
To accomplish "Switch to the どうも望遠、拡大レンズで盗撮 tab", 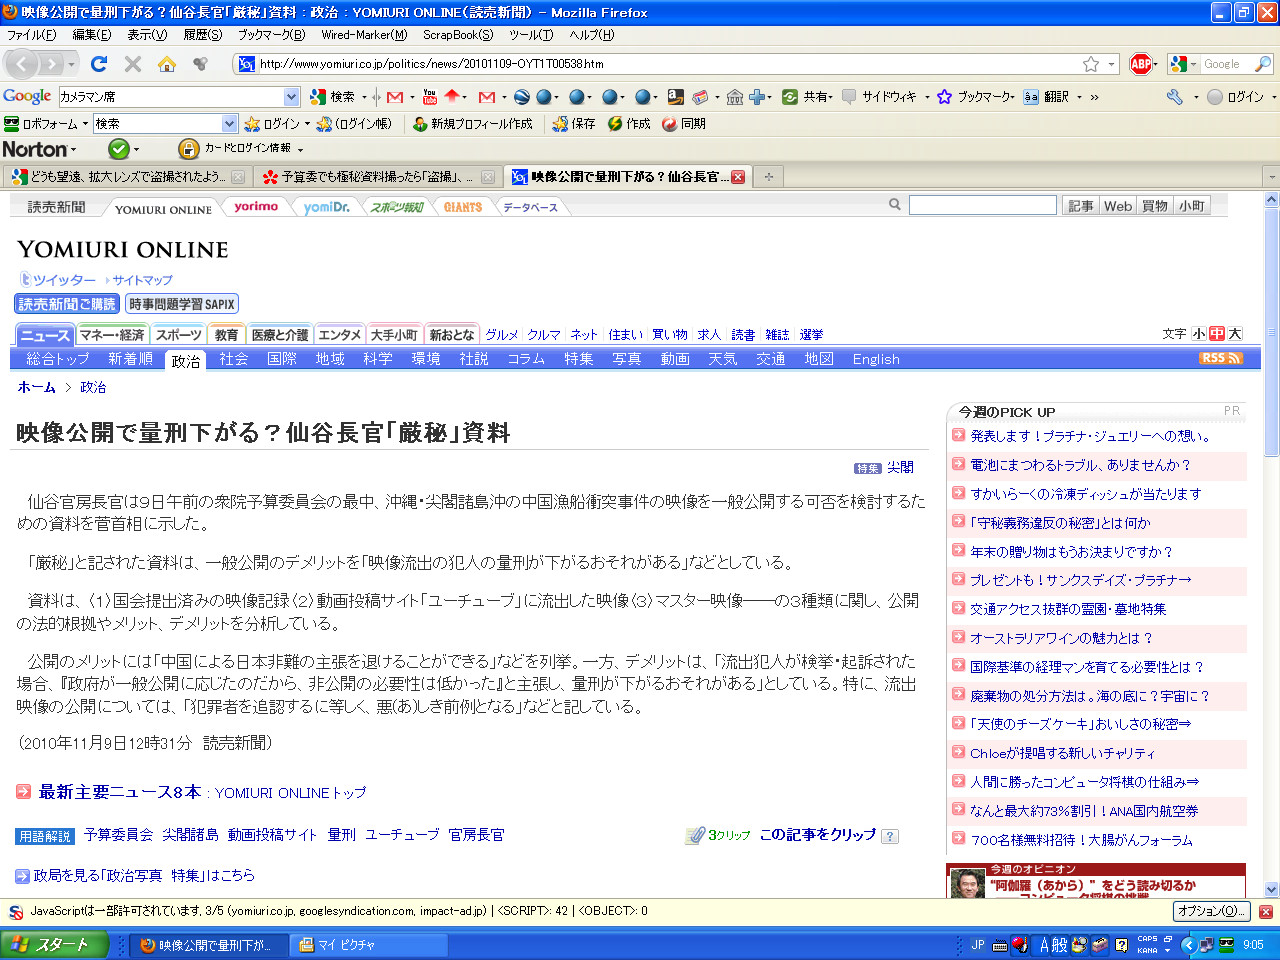I will (127, 177).
